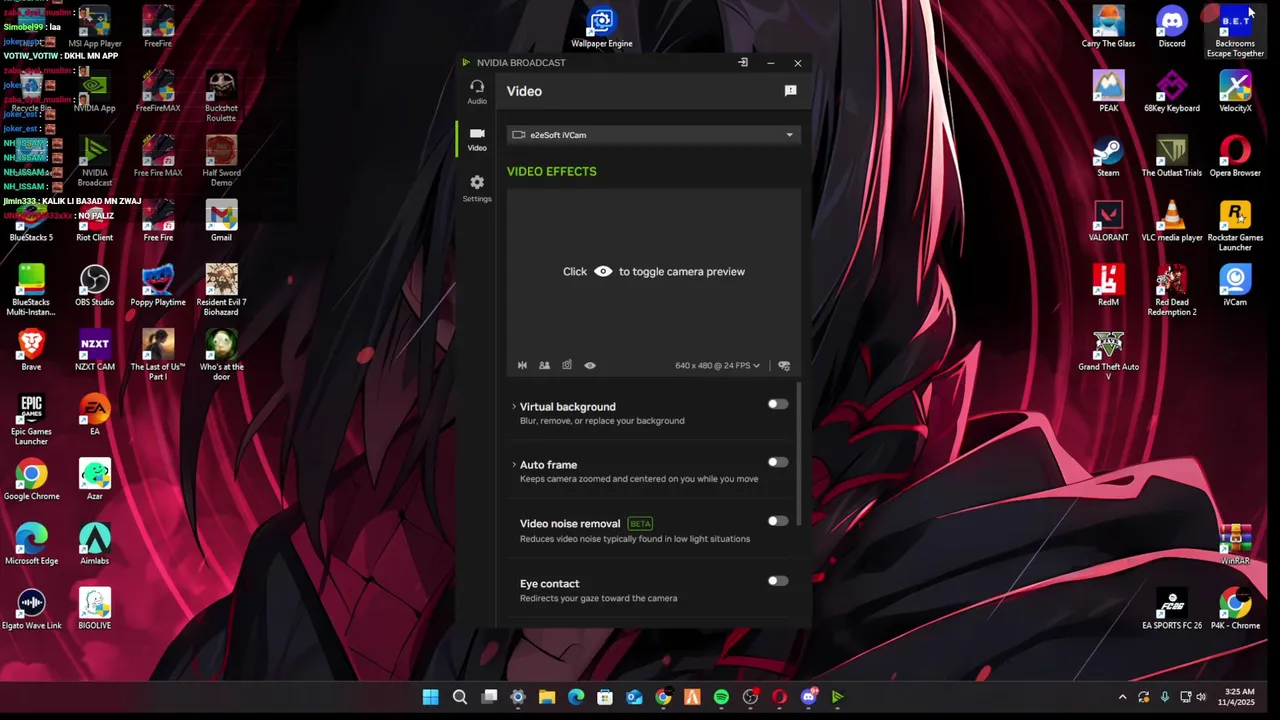Click the VIDEO EFFECTS heading text
1280x720 pixels.
coord(551,172)
